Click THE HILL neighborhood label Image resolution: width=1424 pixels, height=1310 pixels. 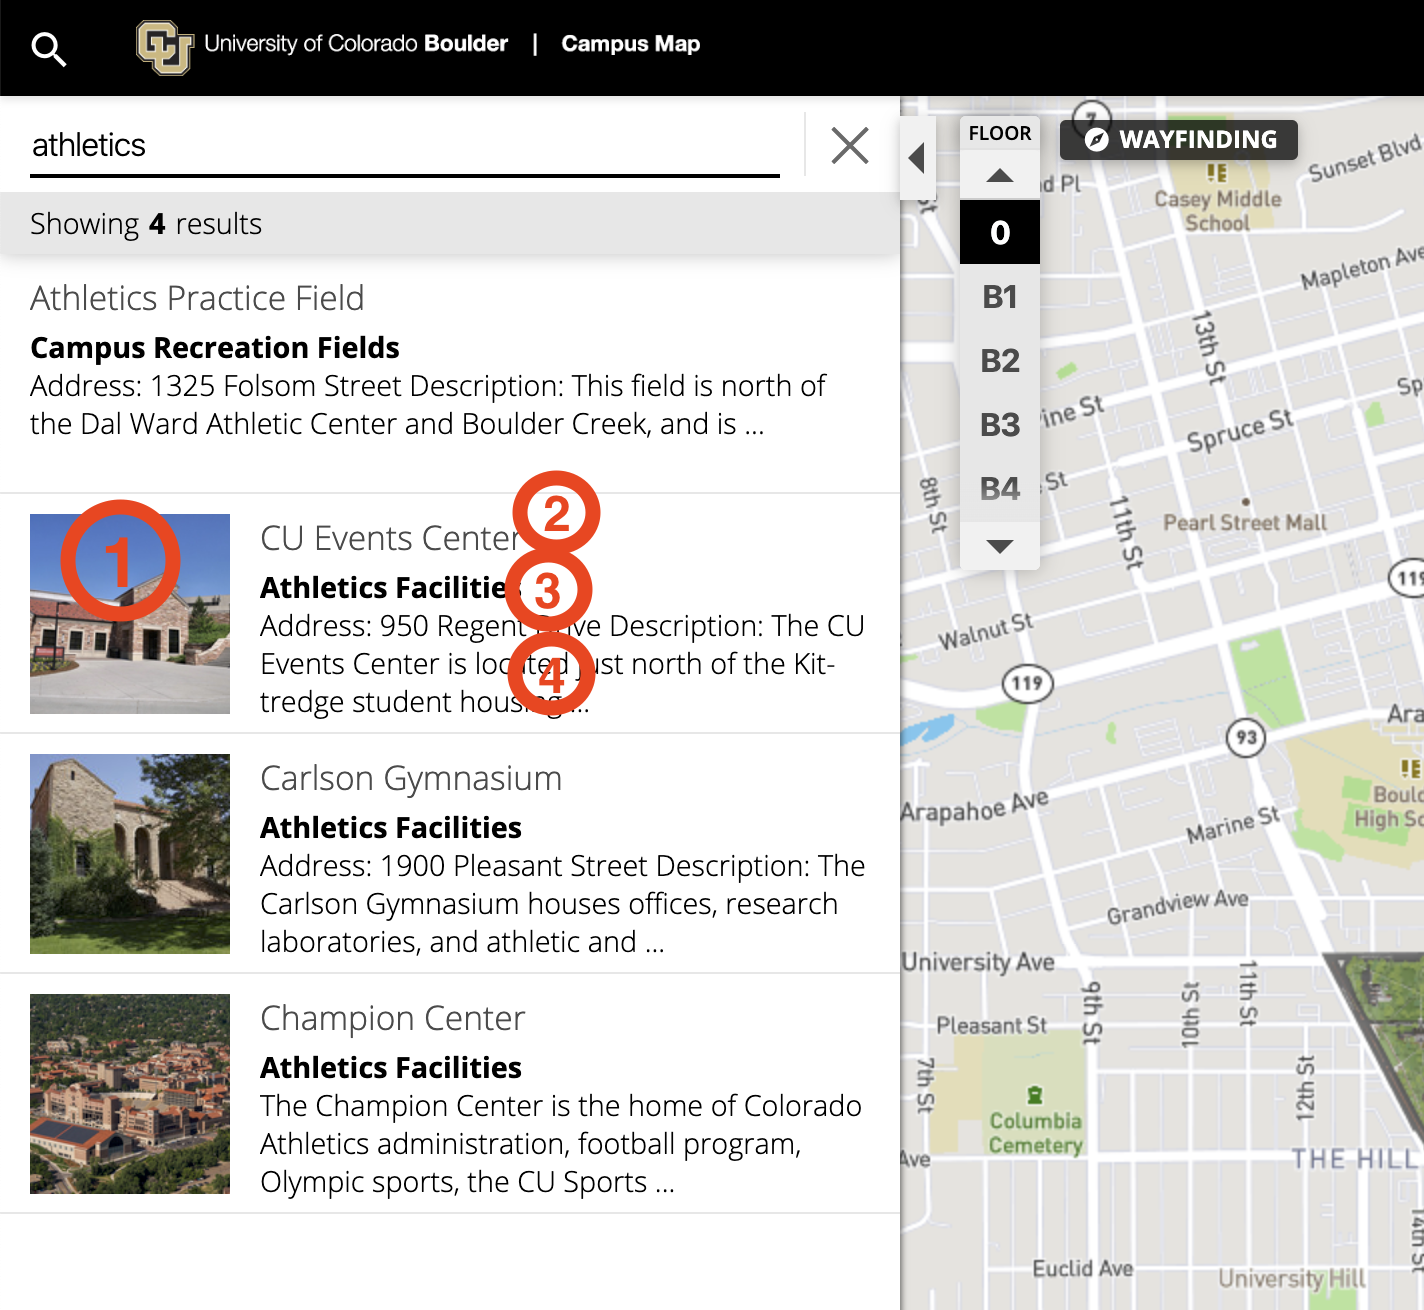[1354, 1160]
